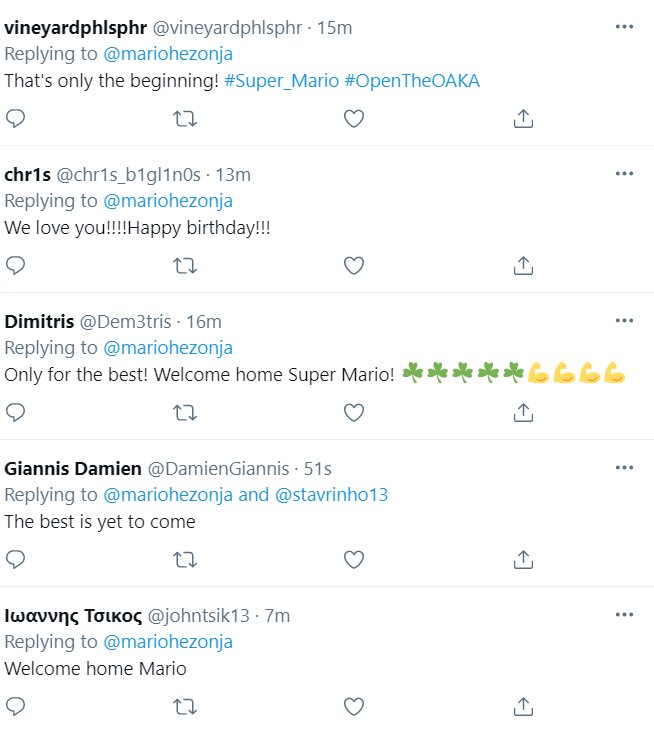Share the chr1s tweet
Screen dimensions: 654x732
tap(522, 266)
